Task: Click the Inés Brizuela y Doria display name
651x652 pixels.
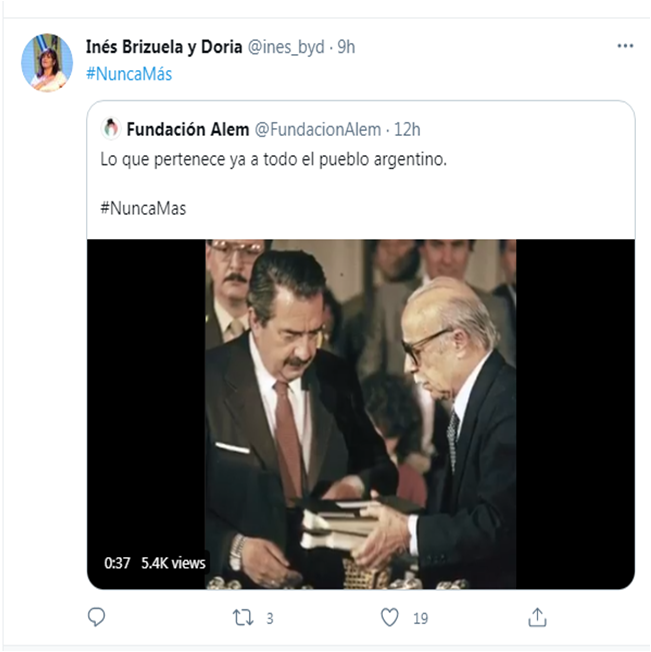Action: [164, 47]
